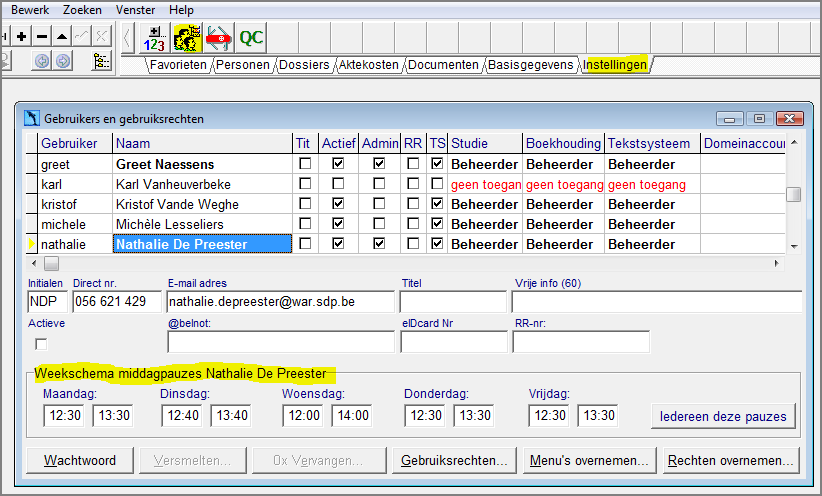The image size is (822, 496).
Task: Click the green QC toolbar icon
Action: click(x=251, y=38)
